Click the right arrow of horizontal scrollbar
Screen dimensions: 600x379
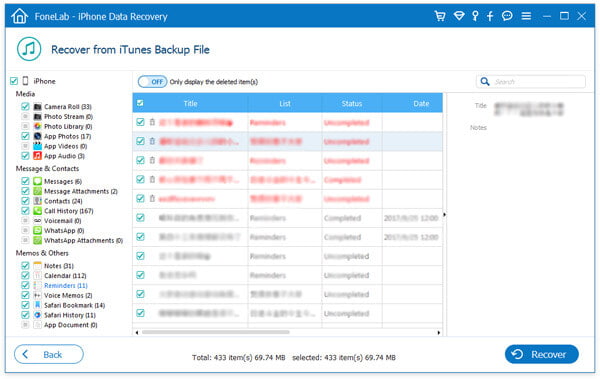click(x=439, y=333)
